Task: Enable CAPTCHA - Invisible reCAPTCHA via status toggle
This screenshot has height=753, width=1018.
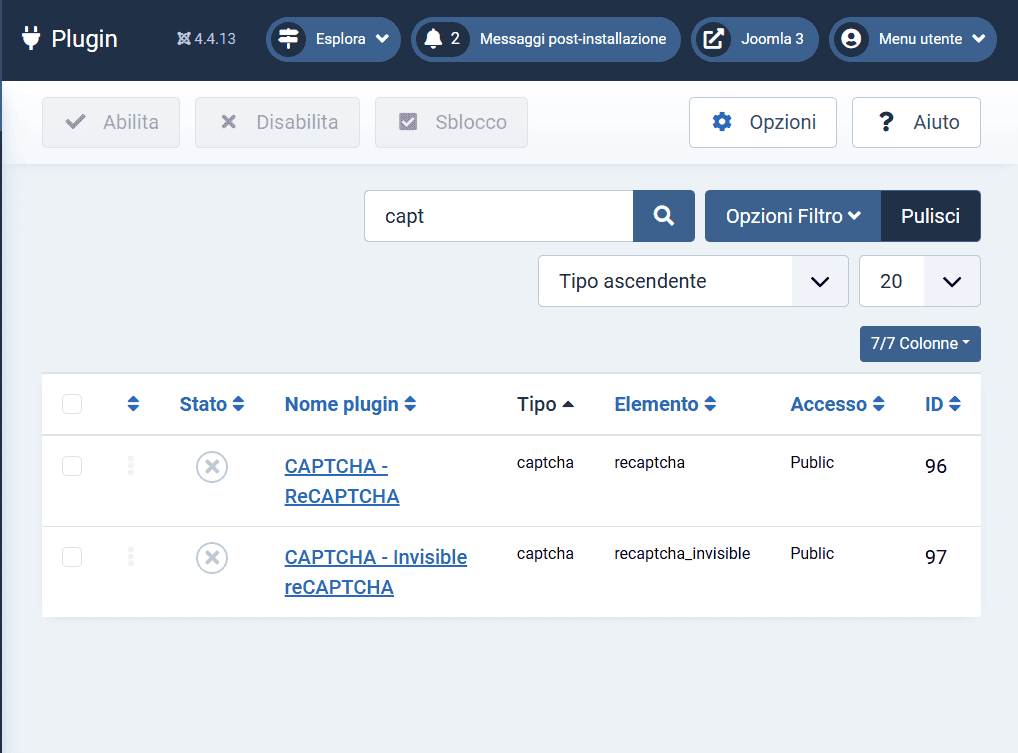Action: [211, 558]
